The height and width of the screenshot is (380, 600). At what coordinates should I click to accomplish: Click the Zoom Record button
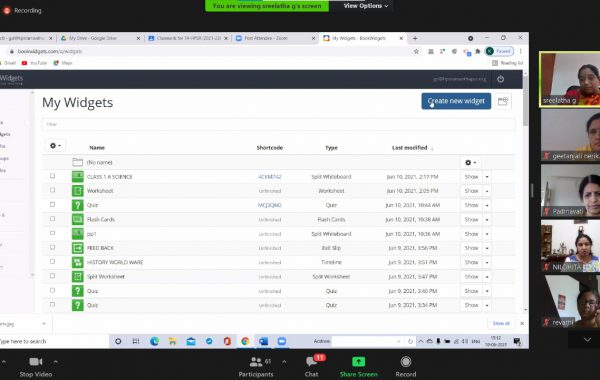tap(406, 367)
